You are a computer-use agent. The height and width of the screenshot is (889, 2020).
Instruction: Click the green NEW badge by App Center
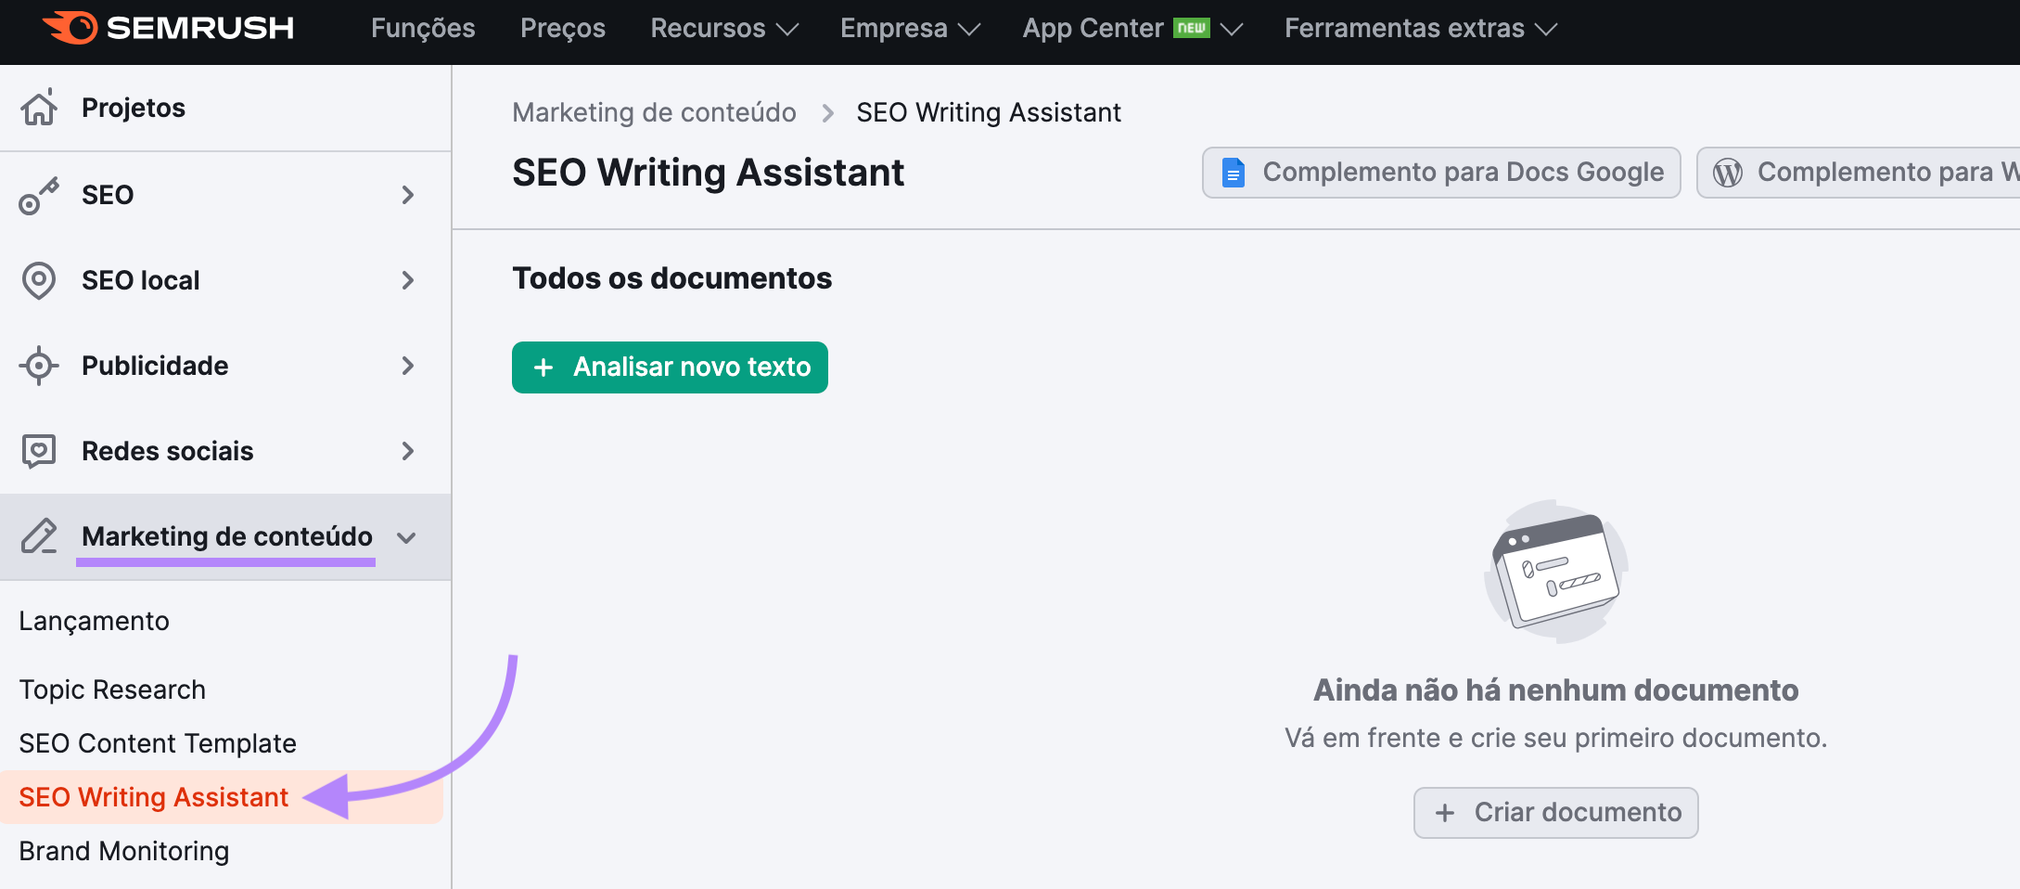(x=1192, y=28)
